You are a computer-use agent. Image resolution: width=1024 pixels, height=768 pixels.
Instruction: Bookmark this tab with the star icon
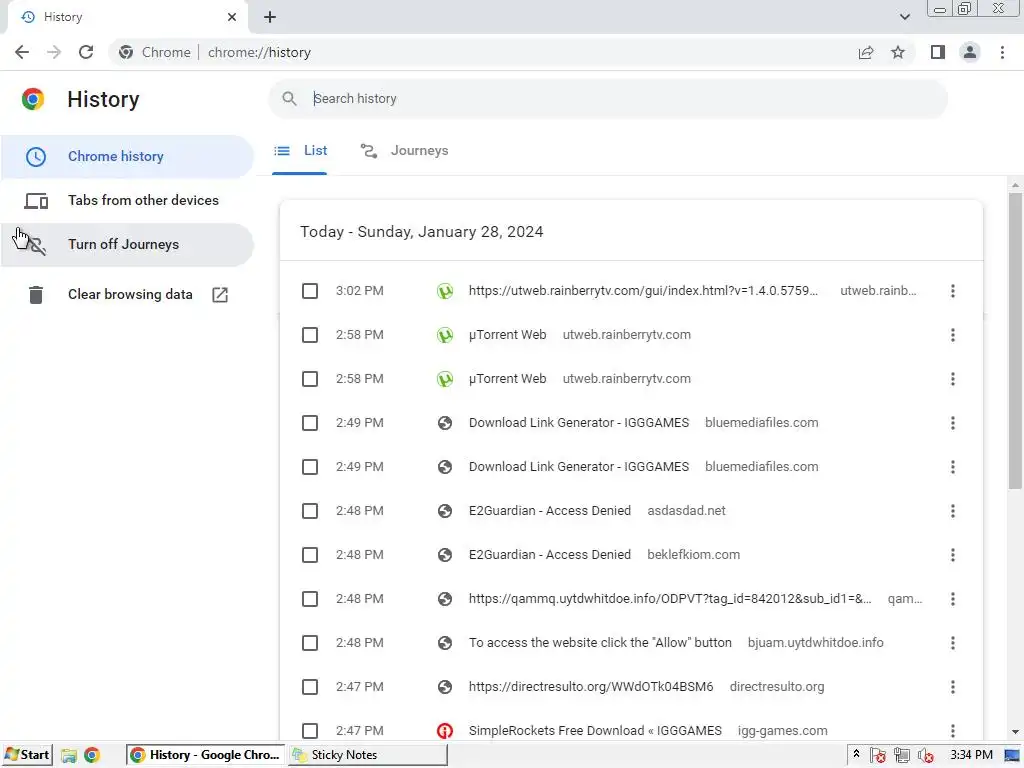coord(898,52)
